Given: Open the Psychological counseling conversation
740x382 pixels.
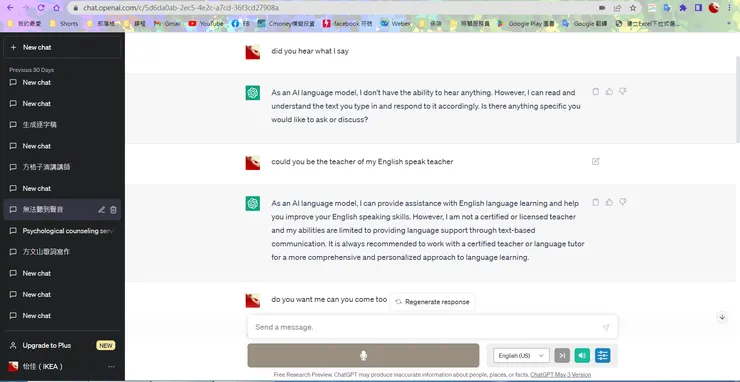Looking at the screenshot, I should pos(62,231).
